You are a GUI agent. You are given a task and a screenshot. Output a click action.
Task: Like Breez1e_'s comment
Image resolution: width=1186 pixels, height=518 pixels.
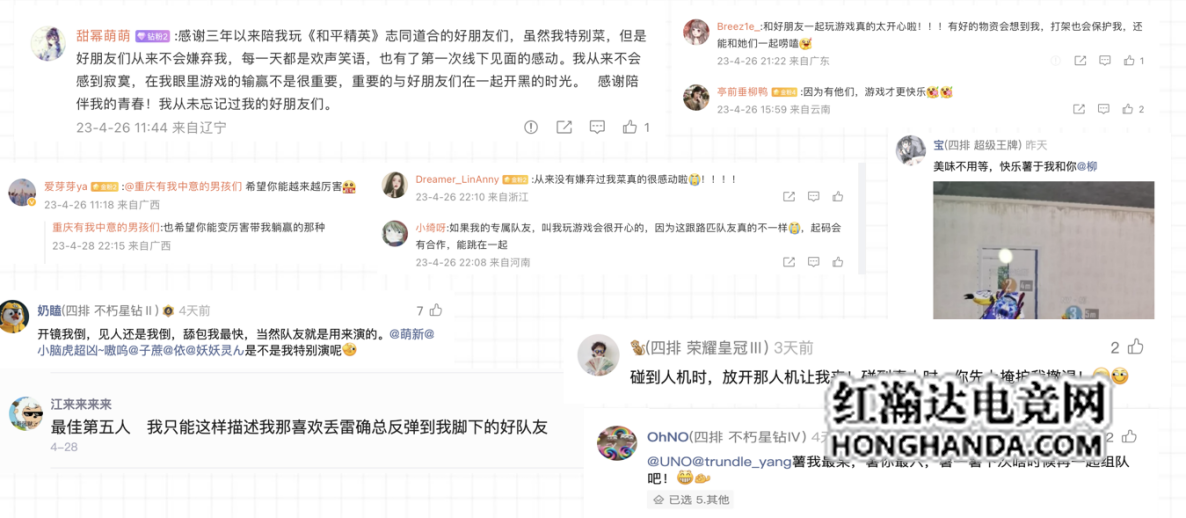[1129, 60]
